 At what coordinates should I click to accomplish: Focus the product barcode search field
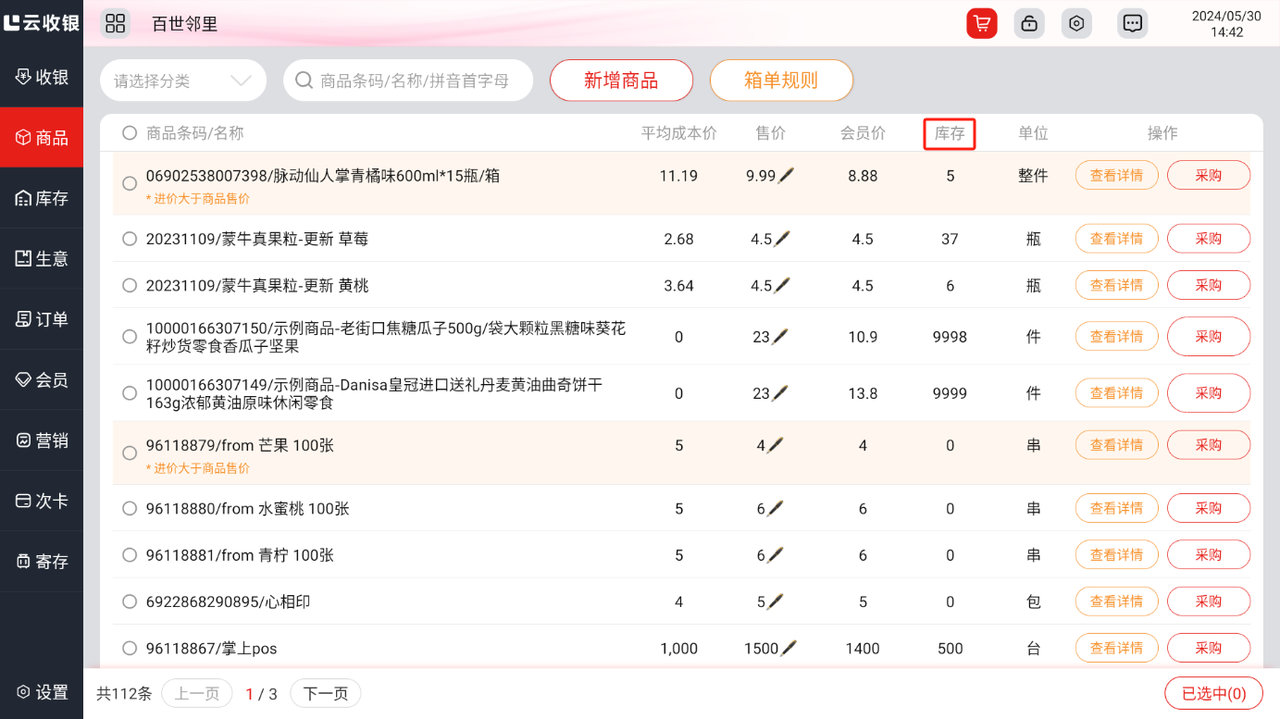(414, 81)
